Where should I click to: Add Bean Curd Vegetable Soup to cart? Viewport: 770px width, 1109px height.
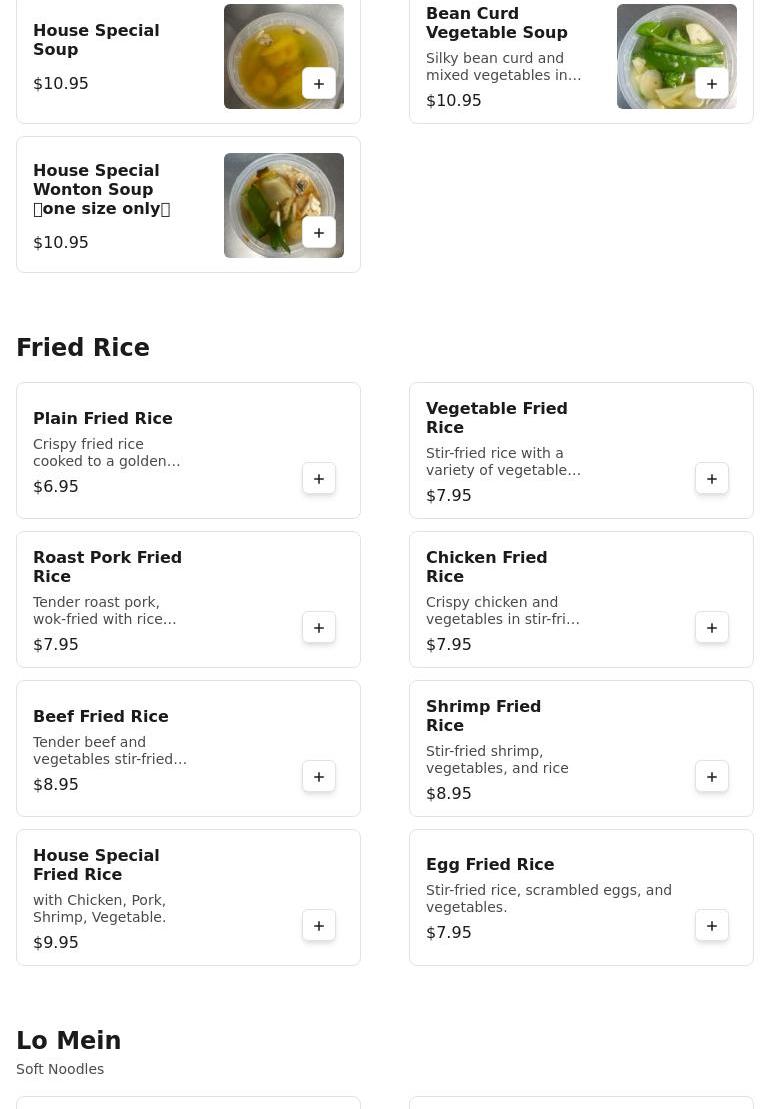(712, 84)
